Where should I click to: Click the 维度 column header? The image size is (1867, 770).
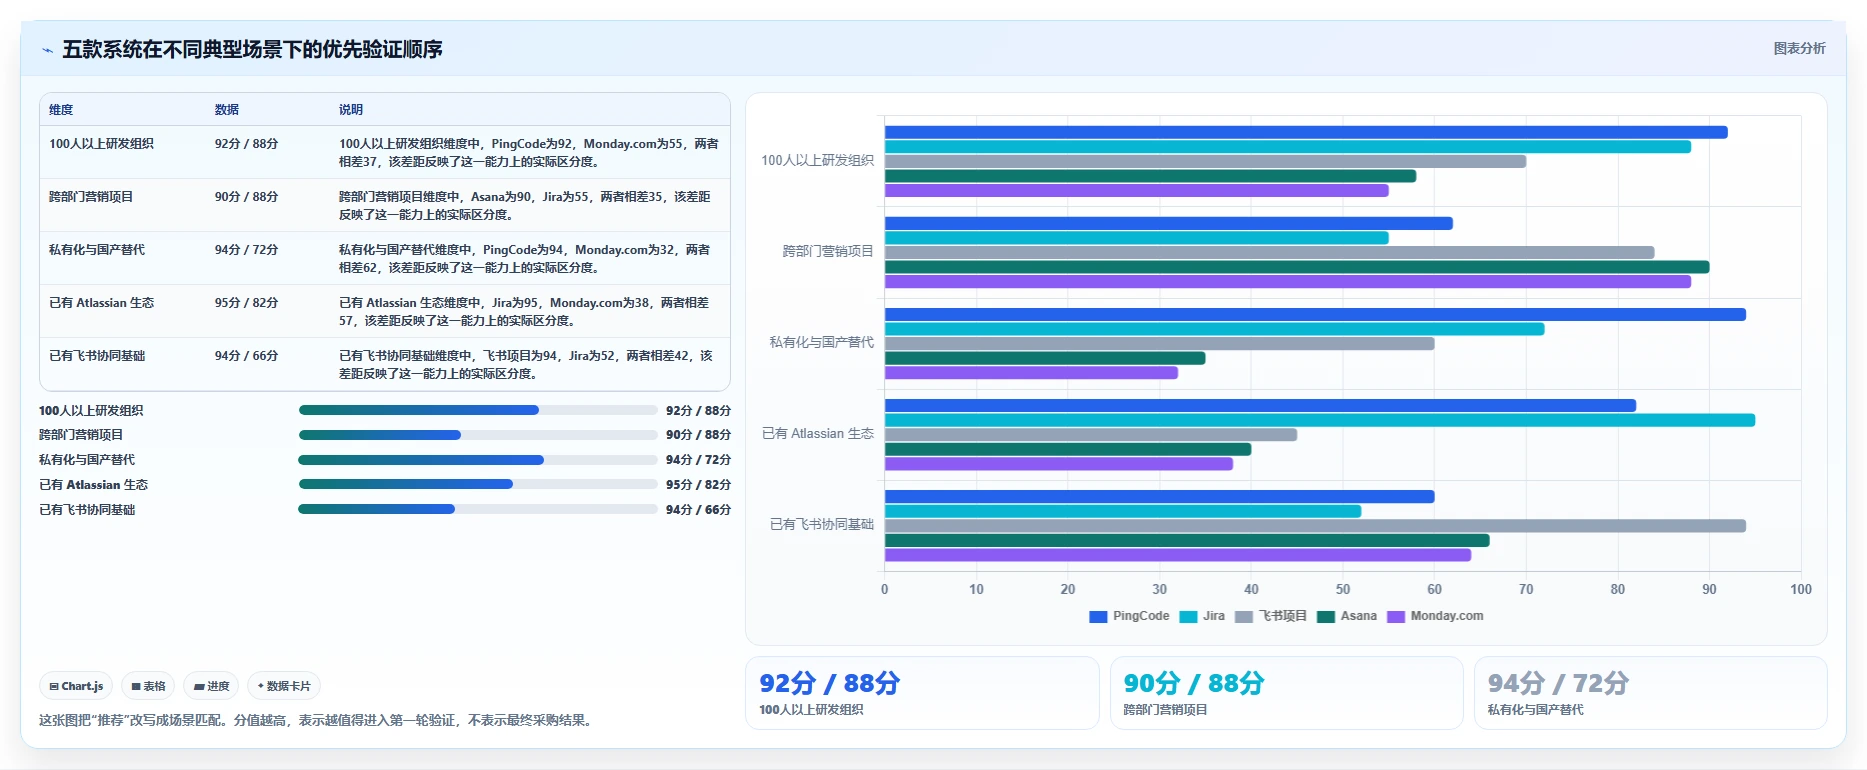pos(61,110)
